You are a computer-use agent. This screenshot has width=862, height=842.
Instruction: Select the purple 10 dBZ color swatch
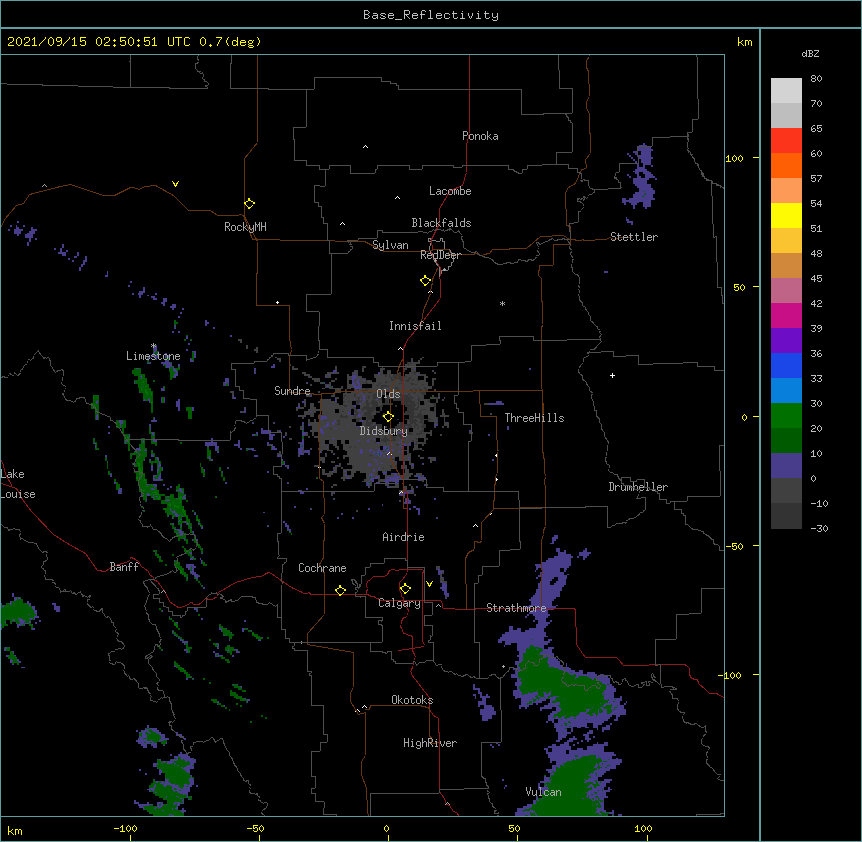click(x=786, y=466)
